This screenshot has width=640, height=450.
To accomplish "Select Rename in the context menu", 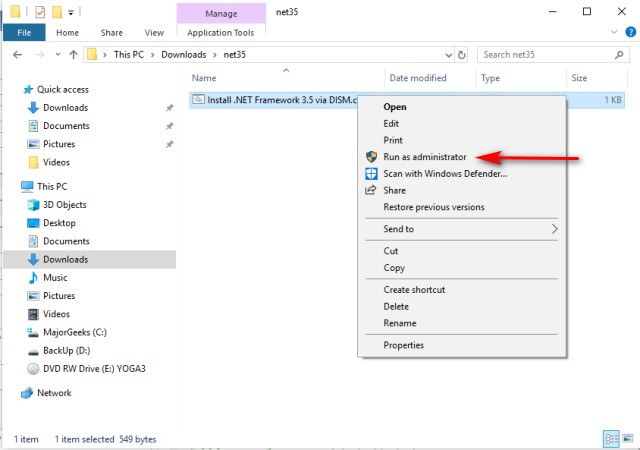I will (400, 323).
